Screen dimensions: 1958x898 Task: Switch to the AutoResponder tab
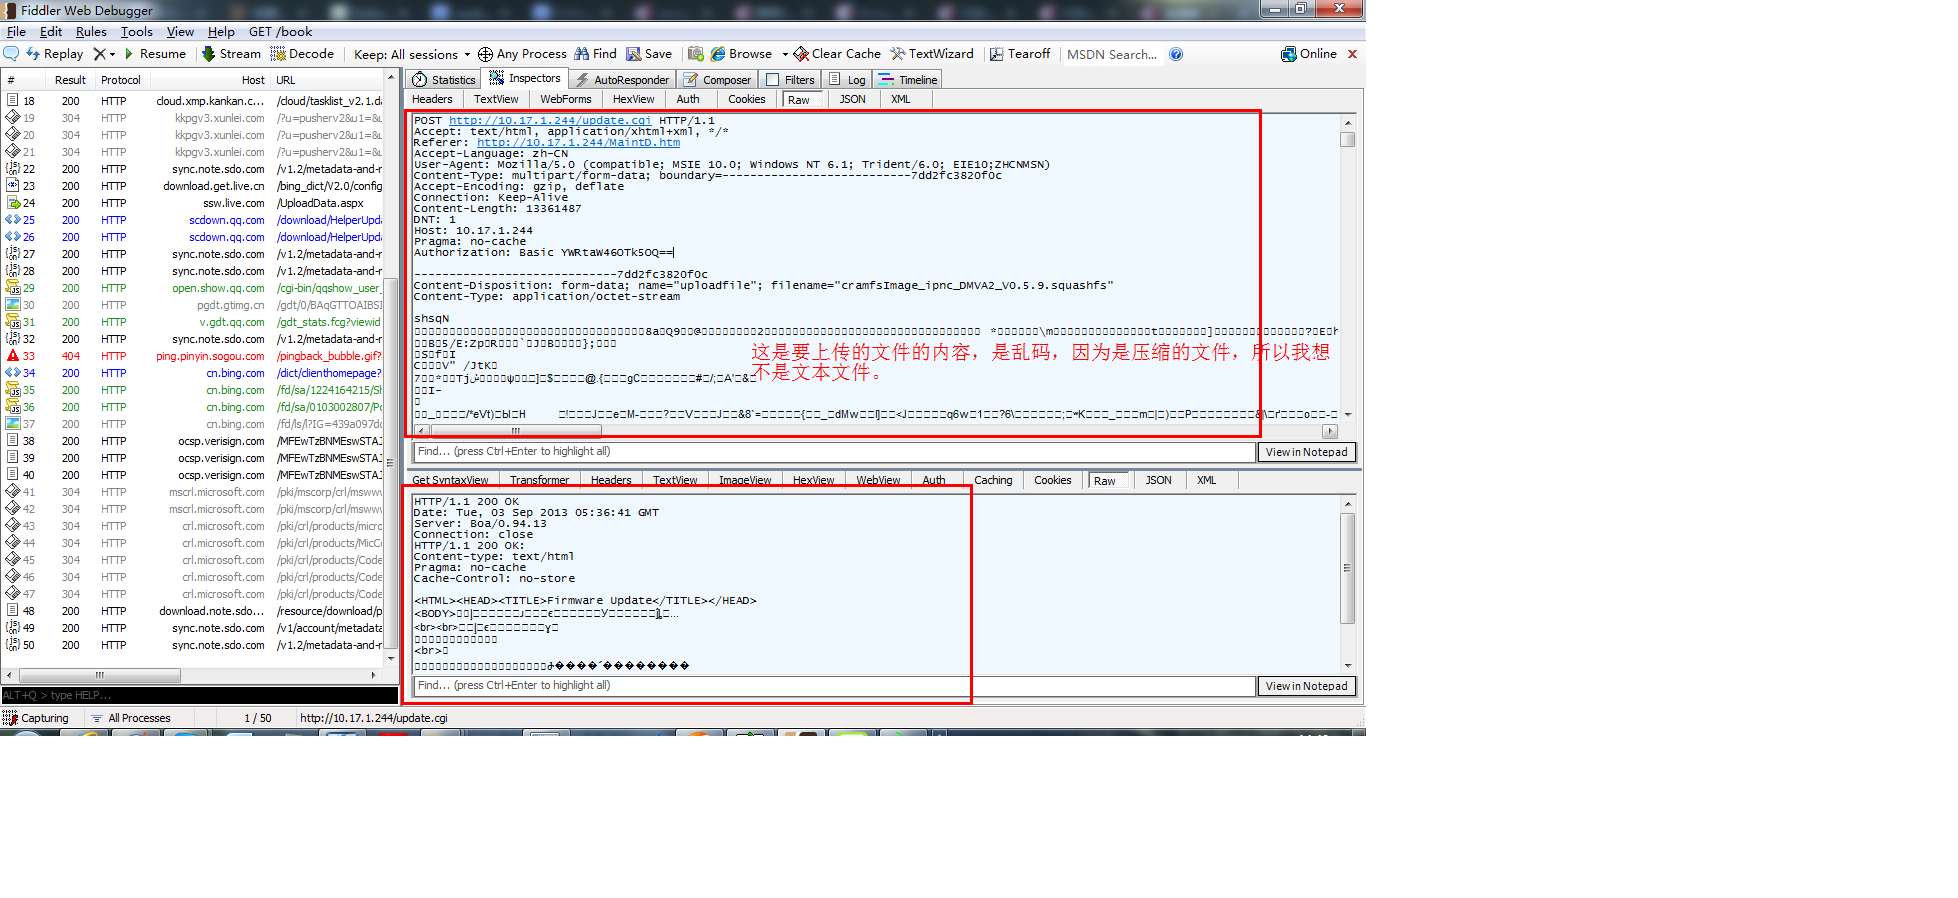[622, 80]
